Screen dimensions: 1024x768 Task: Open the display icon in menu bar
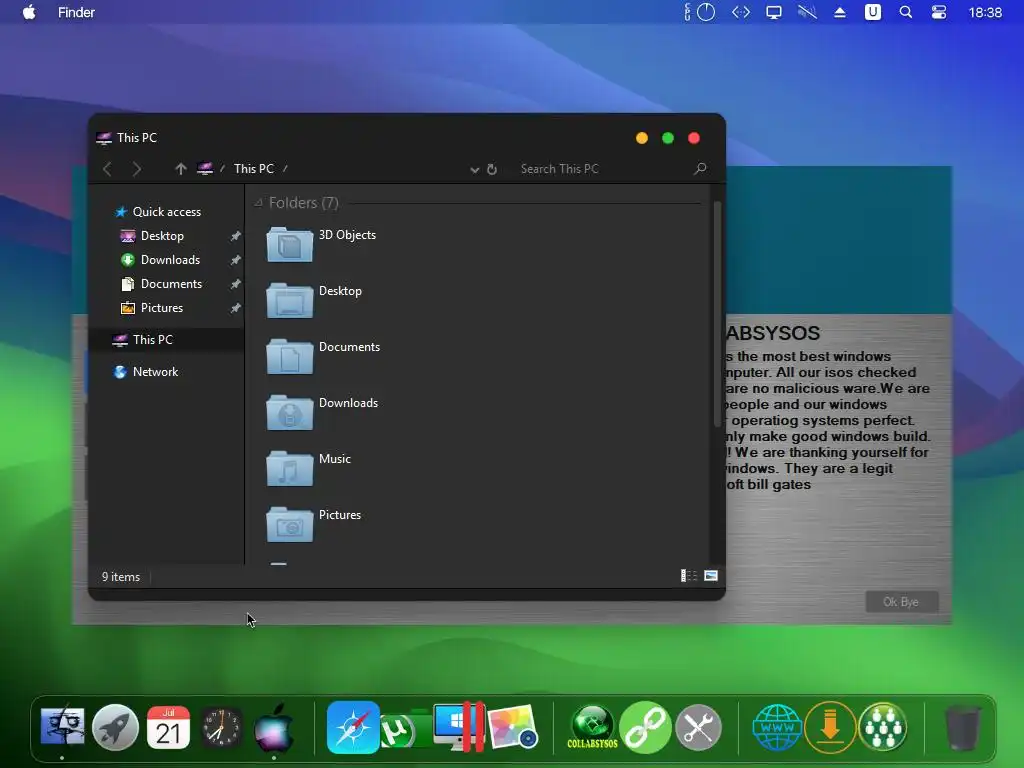[774, 12]
